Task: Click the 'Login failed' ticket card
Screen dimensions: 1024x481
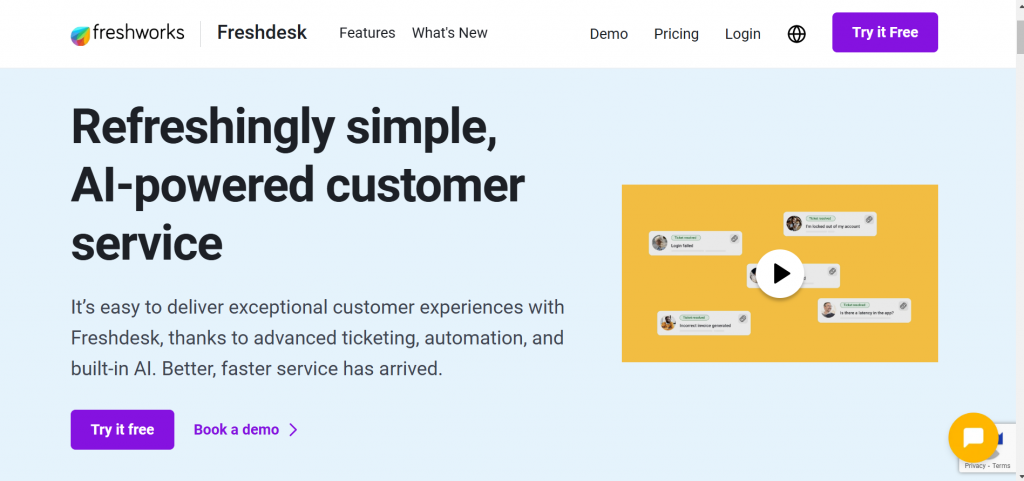Action: click(695, 243)
